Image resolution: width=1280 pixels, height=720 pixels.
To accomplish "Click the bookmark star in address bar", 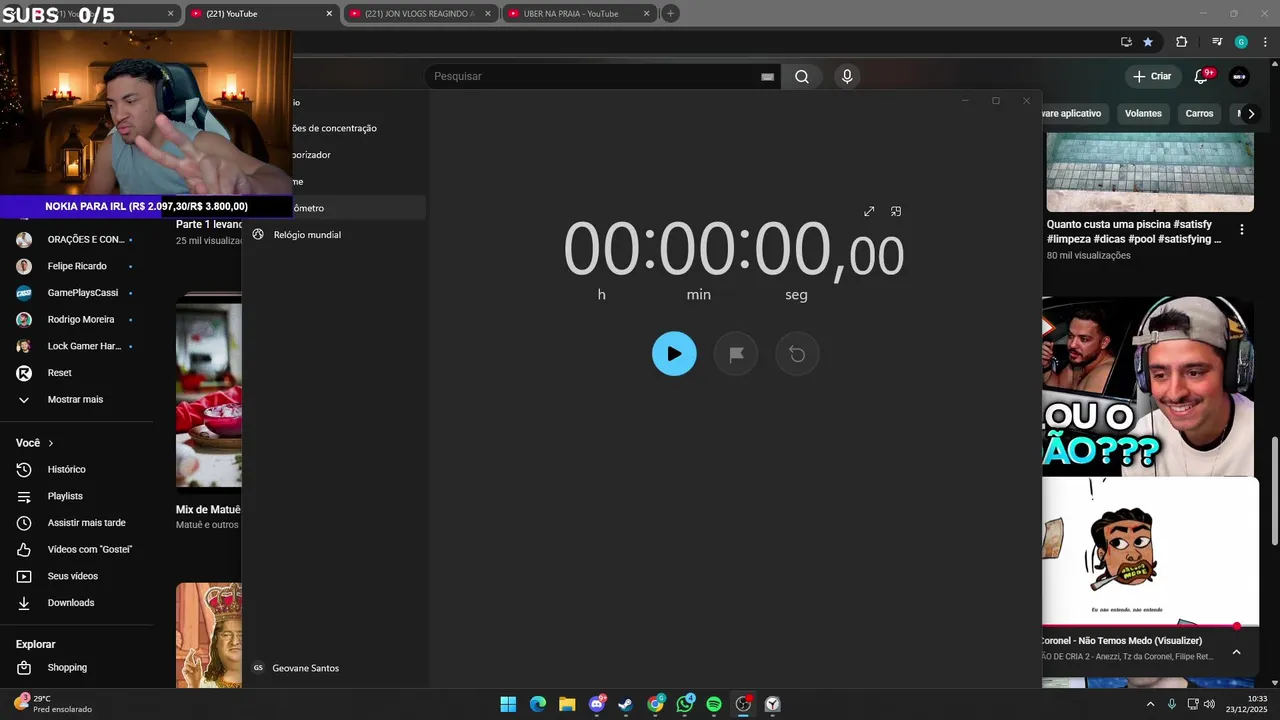I will (x=1148, y=42).
